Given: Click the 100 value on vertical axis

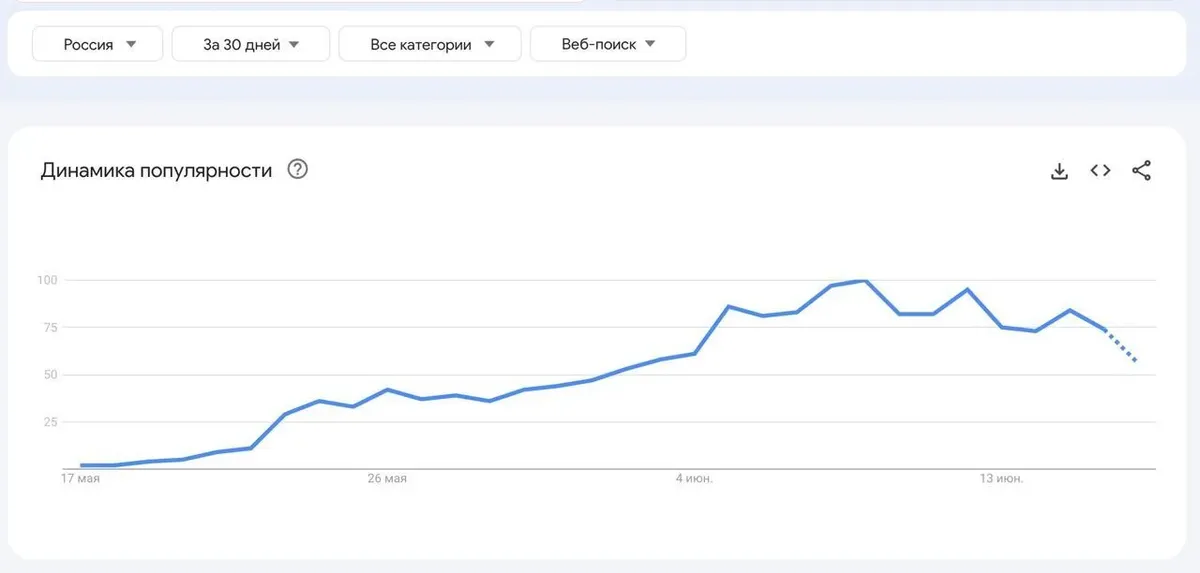Looking at the screenshot, I should pyautogui.click(x=50, y=280).
